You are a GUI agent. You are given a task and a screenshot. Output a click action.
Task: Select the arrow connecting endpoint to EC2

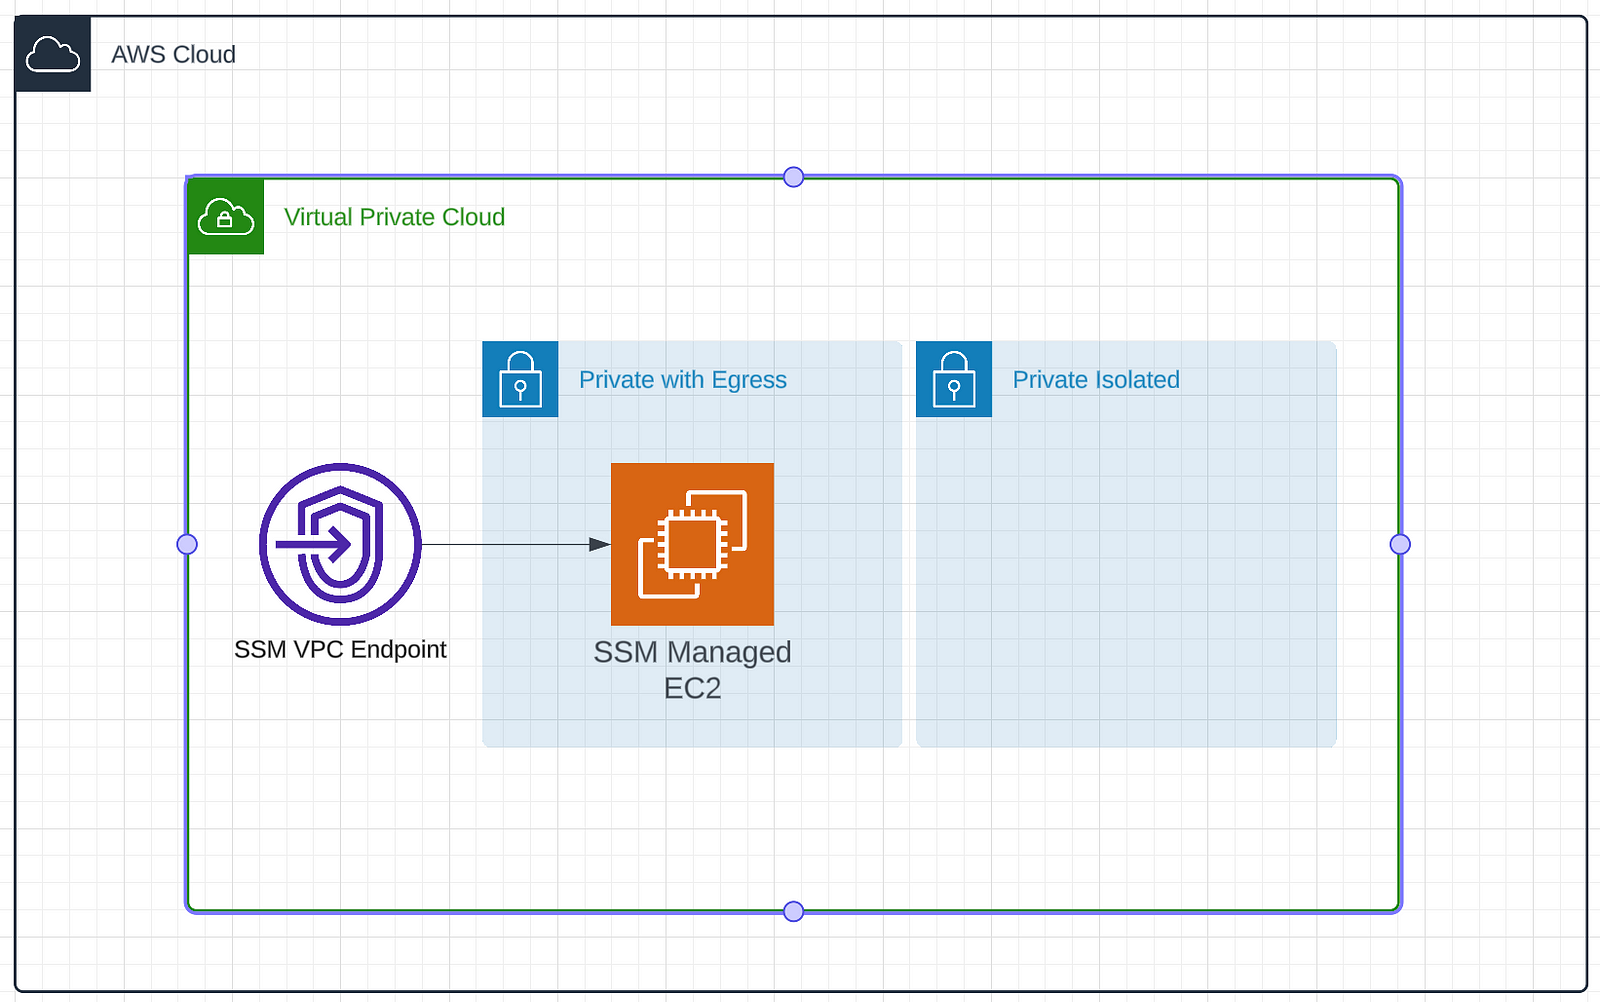516,544
